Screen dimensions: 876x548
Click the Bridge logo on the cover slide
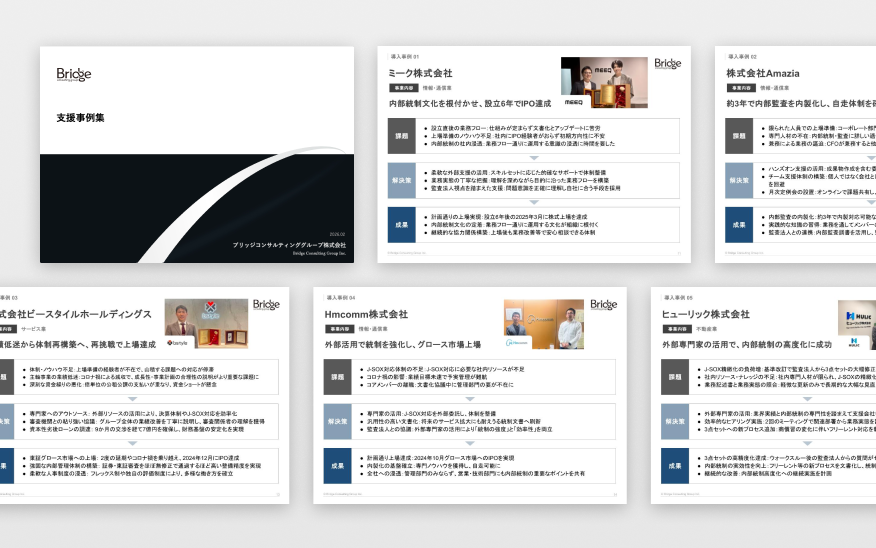pyautogui.click(x=74, y=75)
